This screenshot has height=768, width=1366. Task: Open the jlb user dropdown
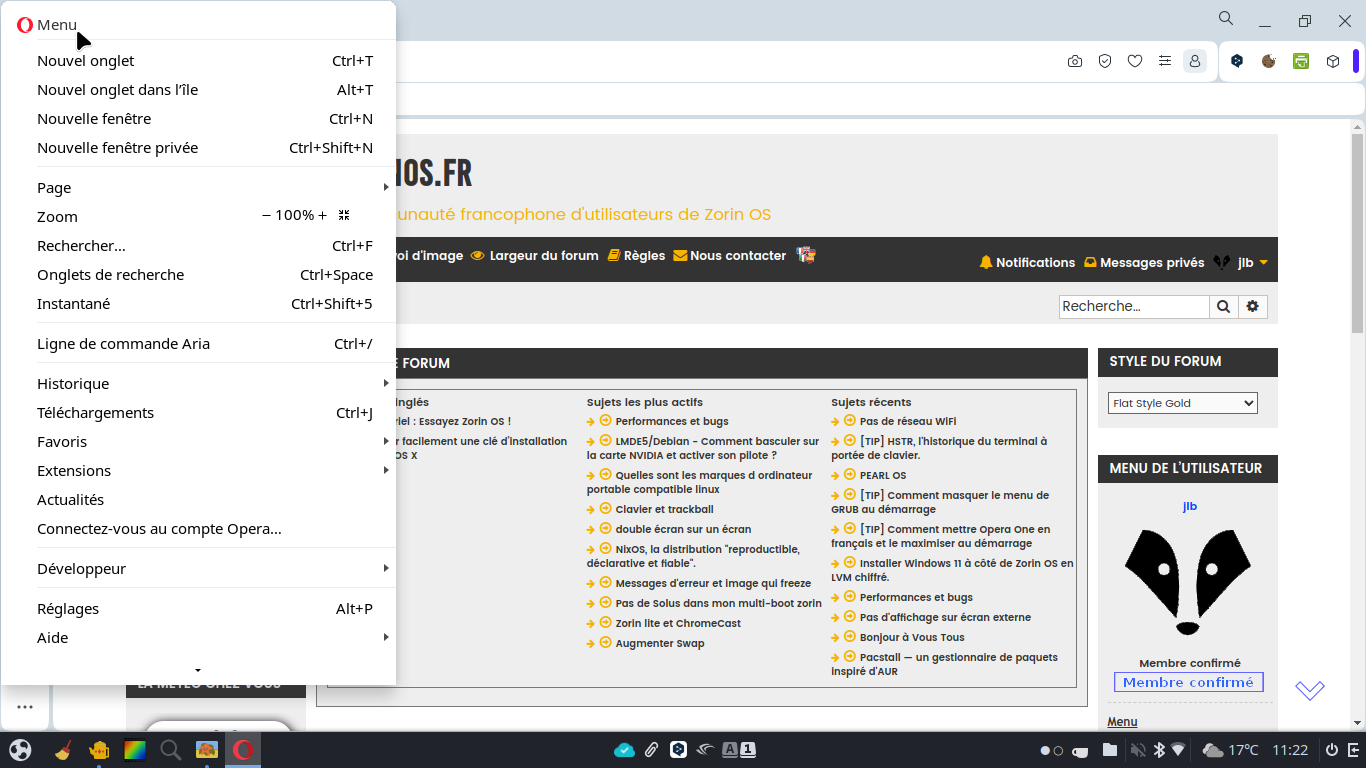[1252, 263]
